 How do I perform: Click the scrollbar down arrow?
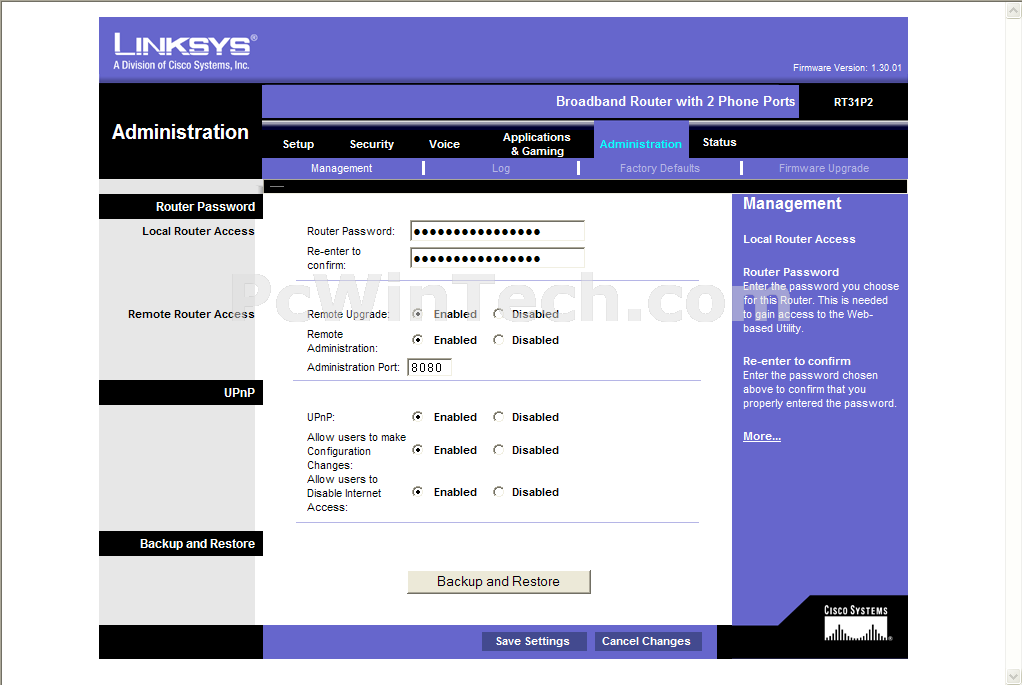(1014, 676)
